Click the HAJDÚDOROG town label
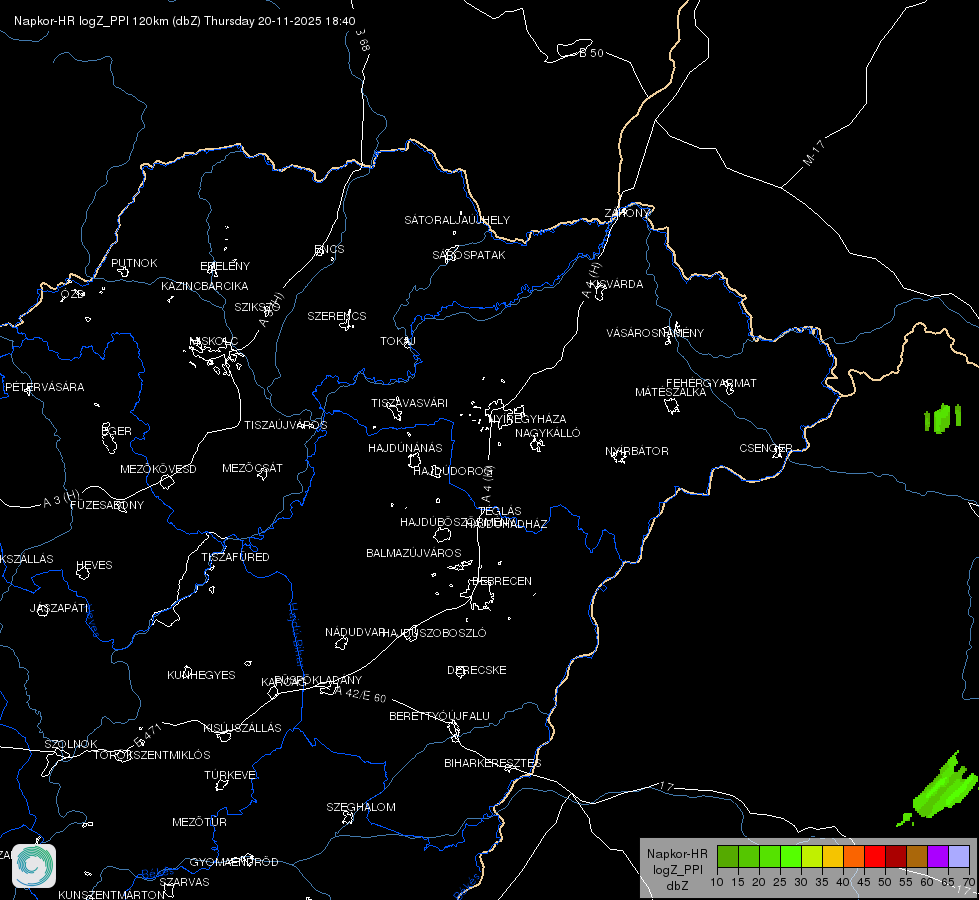Viewport: 979px width, 900px height. point(454,471)
